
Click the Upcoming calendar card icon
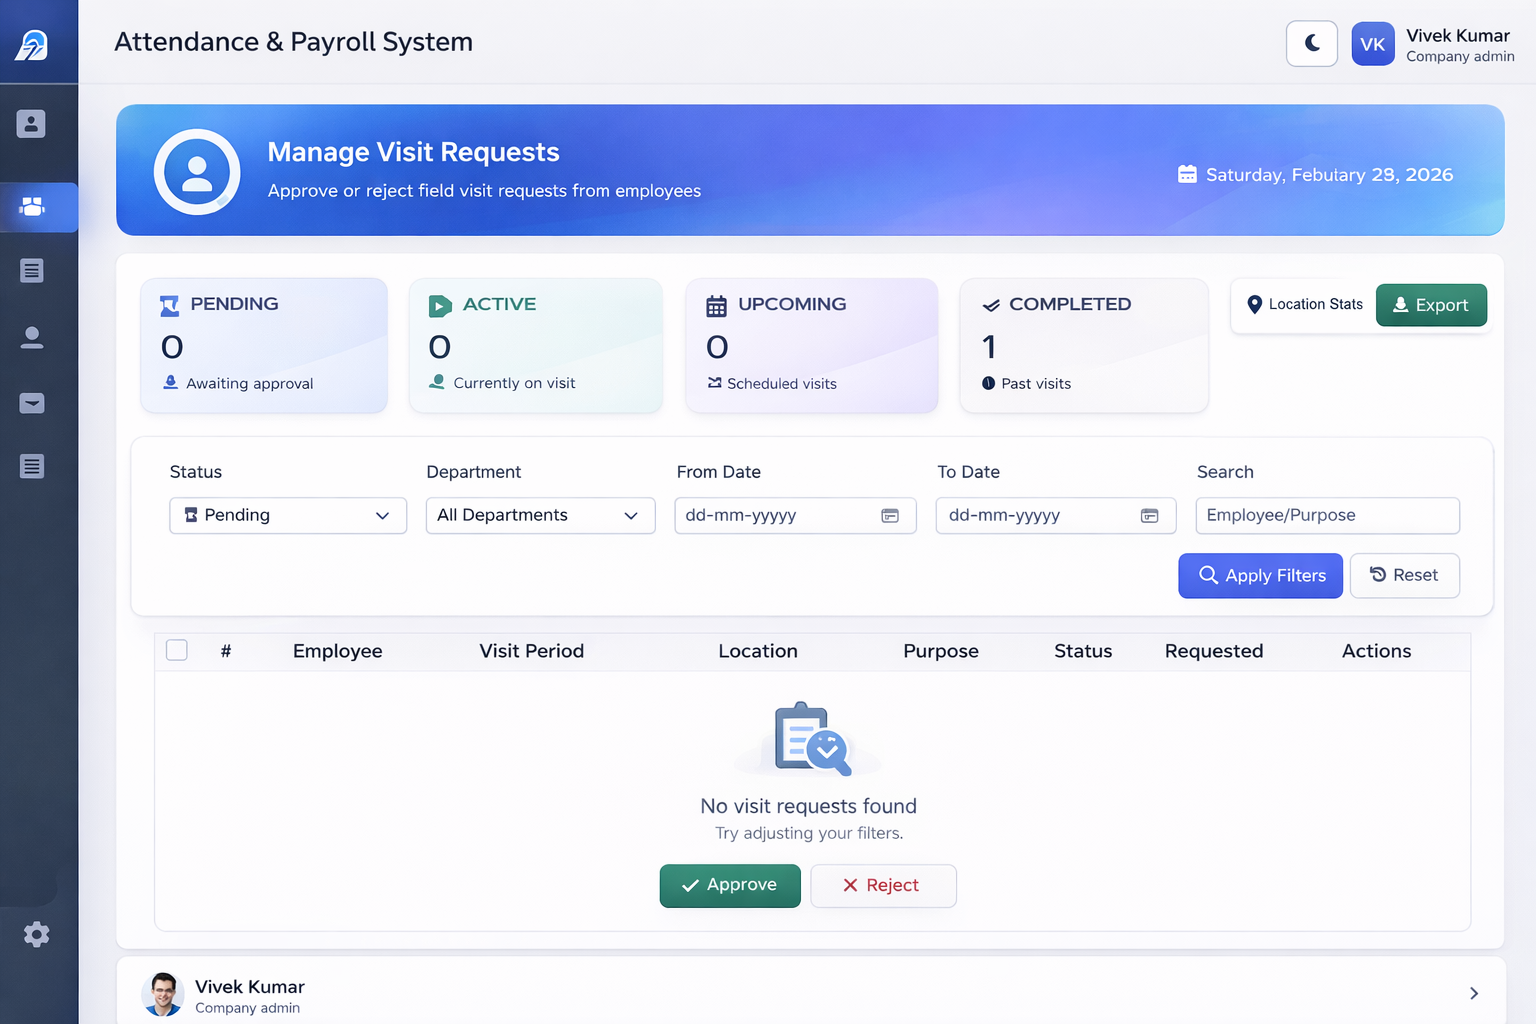pos(716,305)
